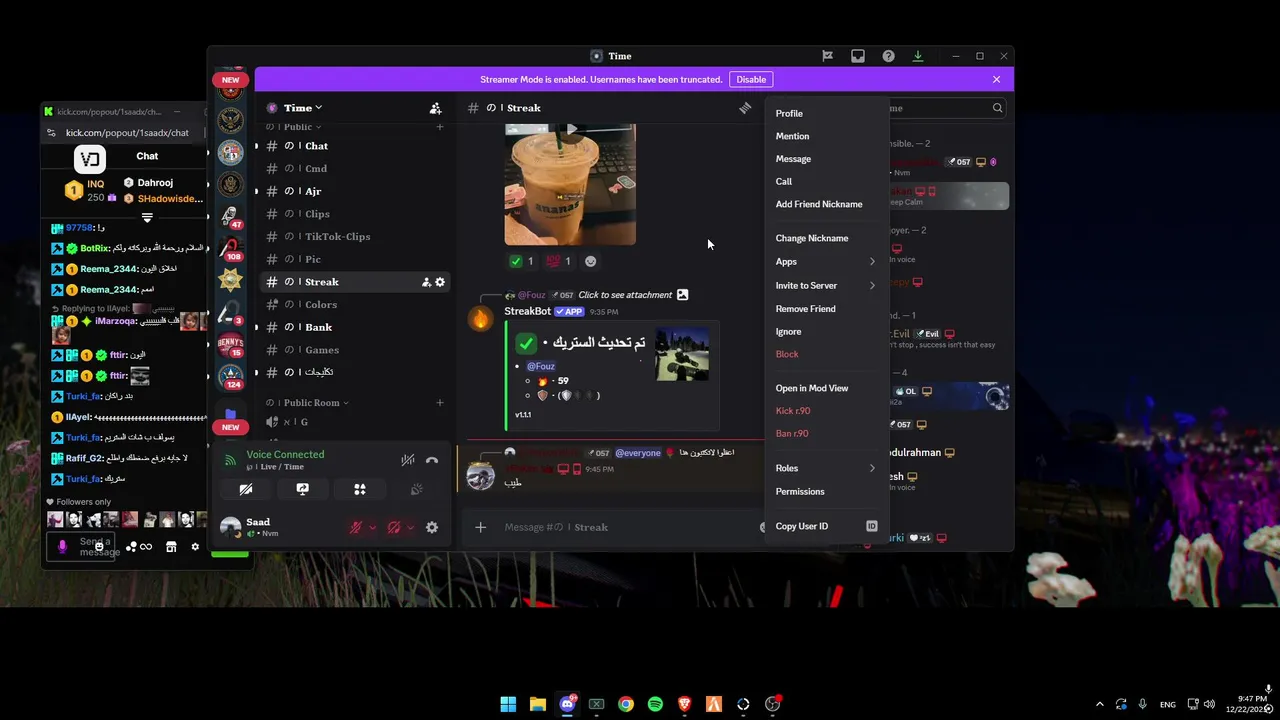The width and height of the screenshot is (1280, 720).
Task: Open the Ajr text channel
Action: pos(353,191)
